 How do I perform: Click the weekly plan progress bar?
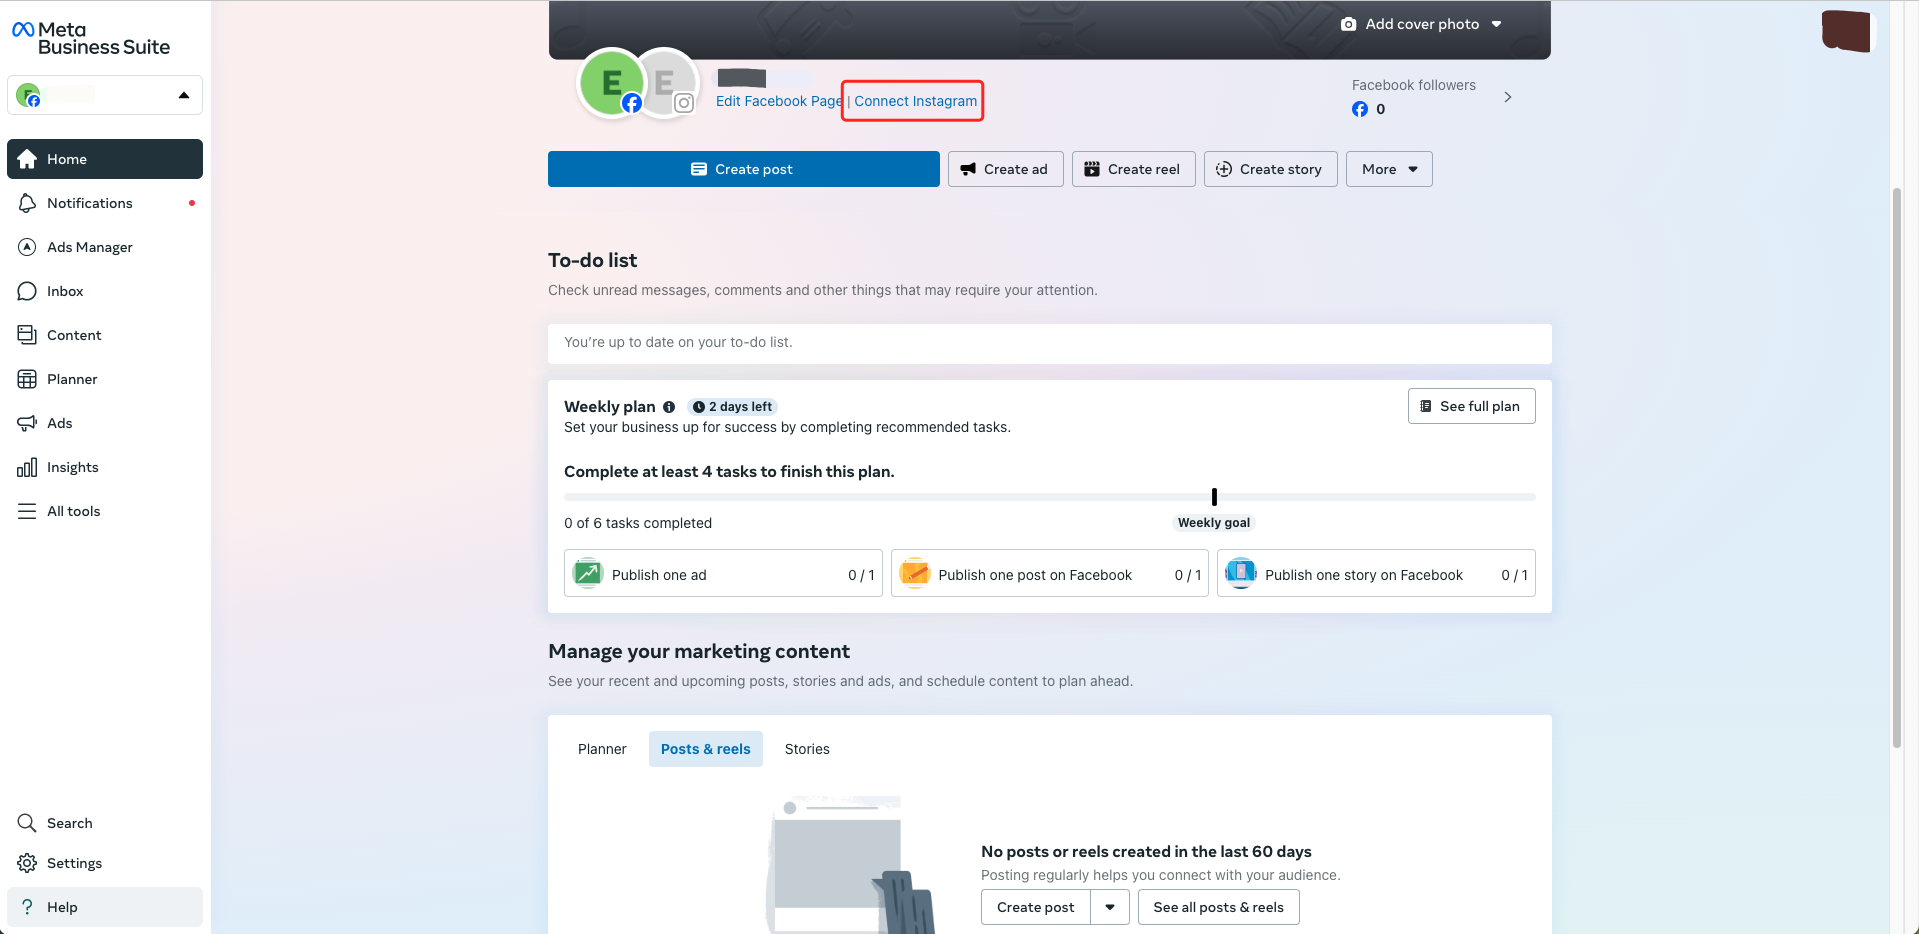pos(1050,497)
